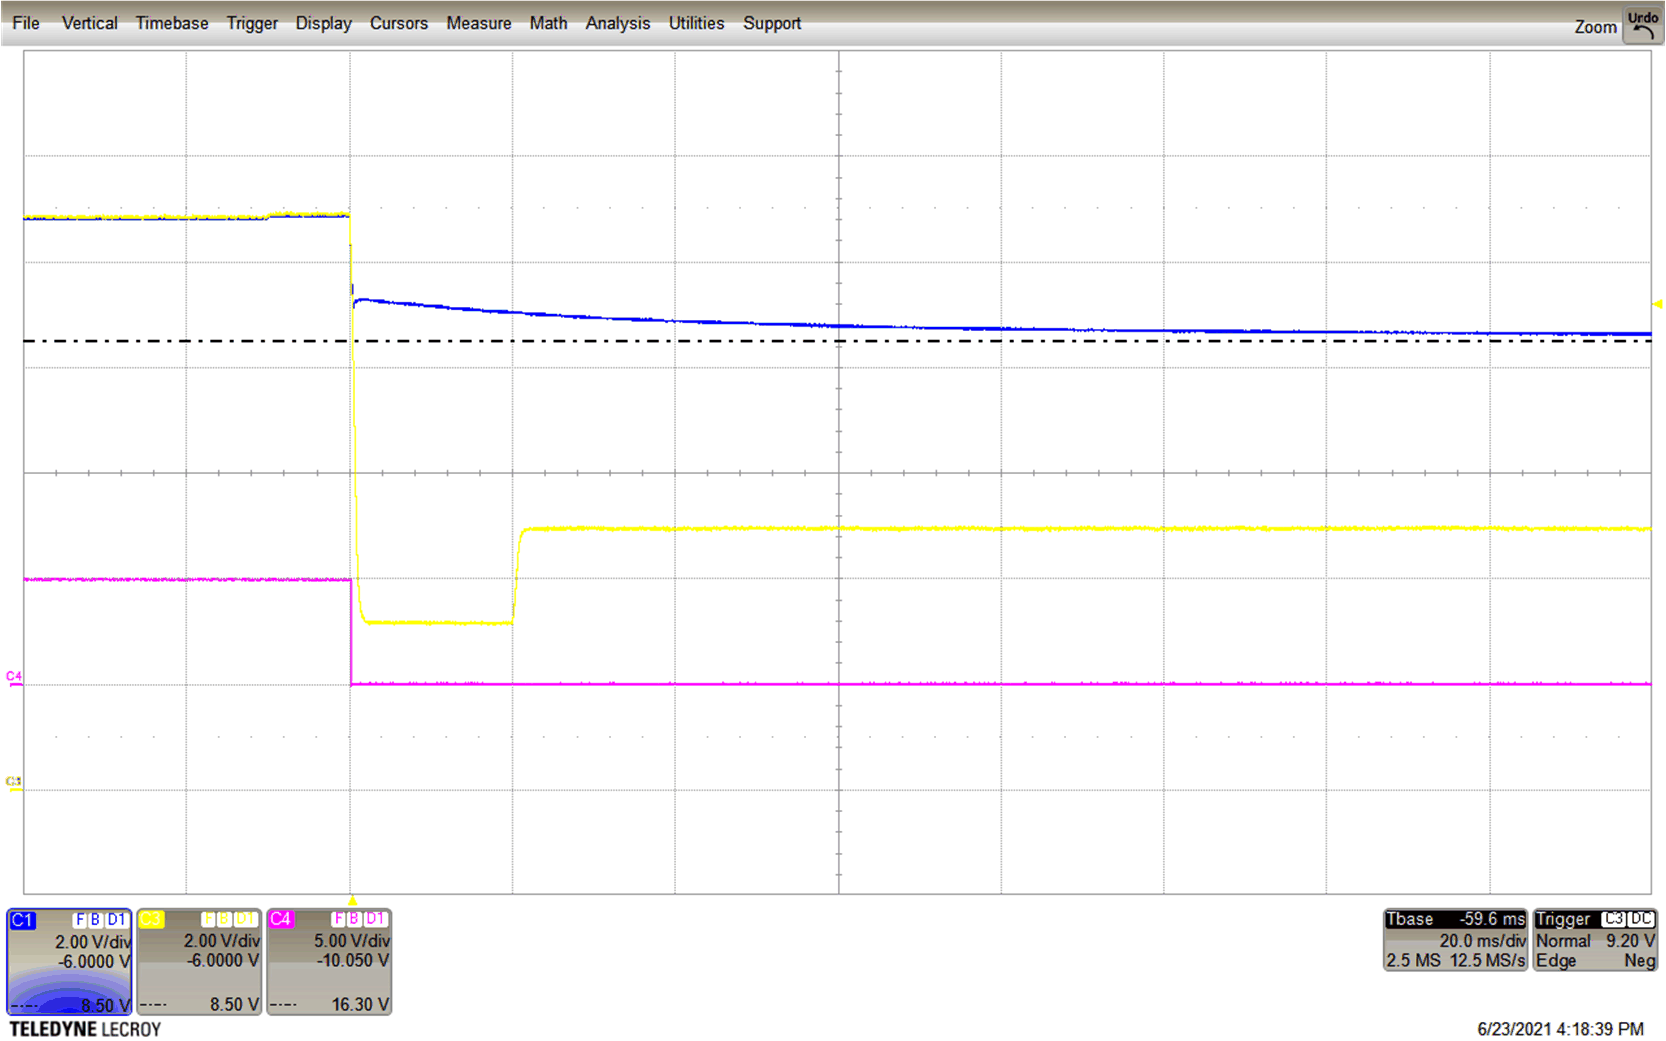1666x1041 pixels.
Task: Click the Zoom button
Action: point(1596,27)
